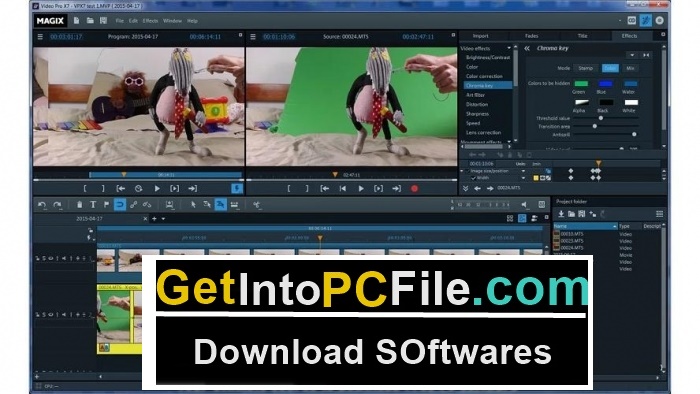700x394 pixels.
Task: Click the Mix mode button
Action: (630, 68)
